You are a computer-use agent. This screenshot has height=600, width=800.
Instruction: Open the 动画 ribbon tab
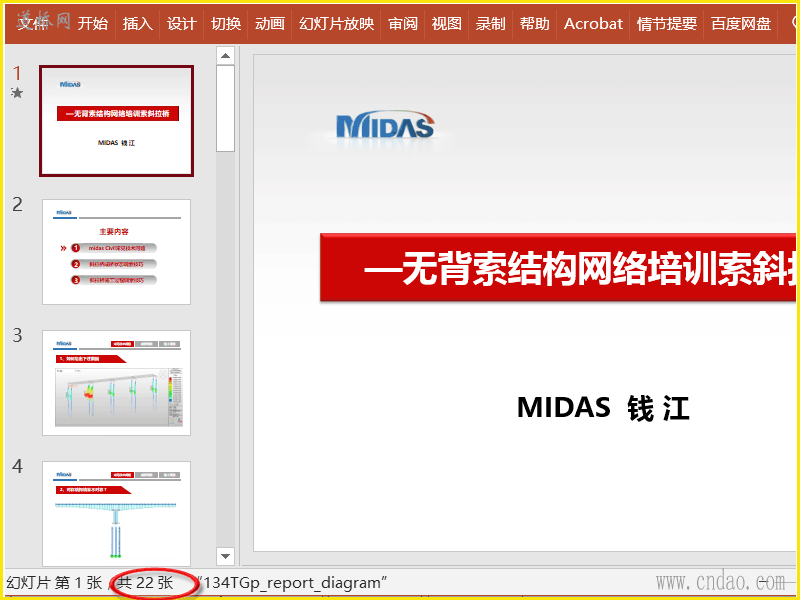pyautogui.click(x=270, y=23)
